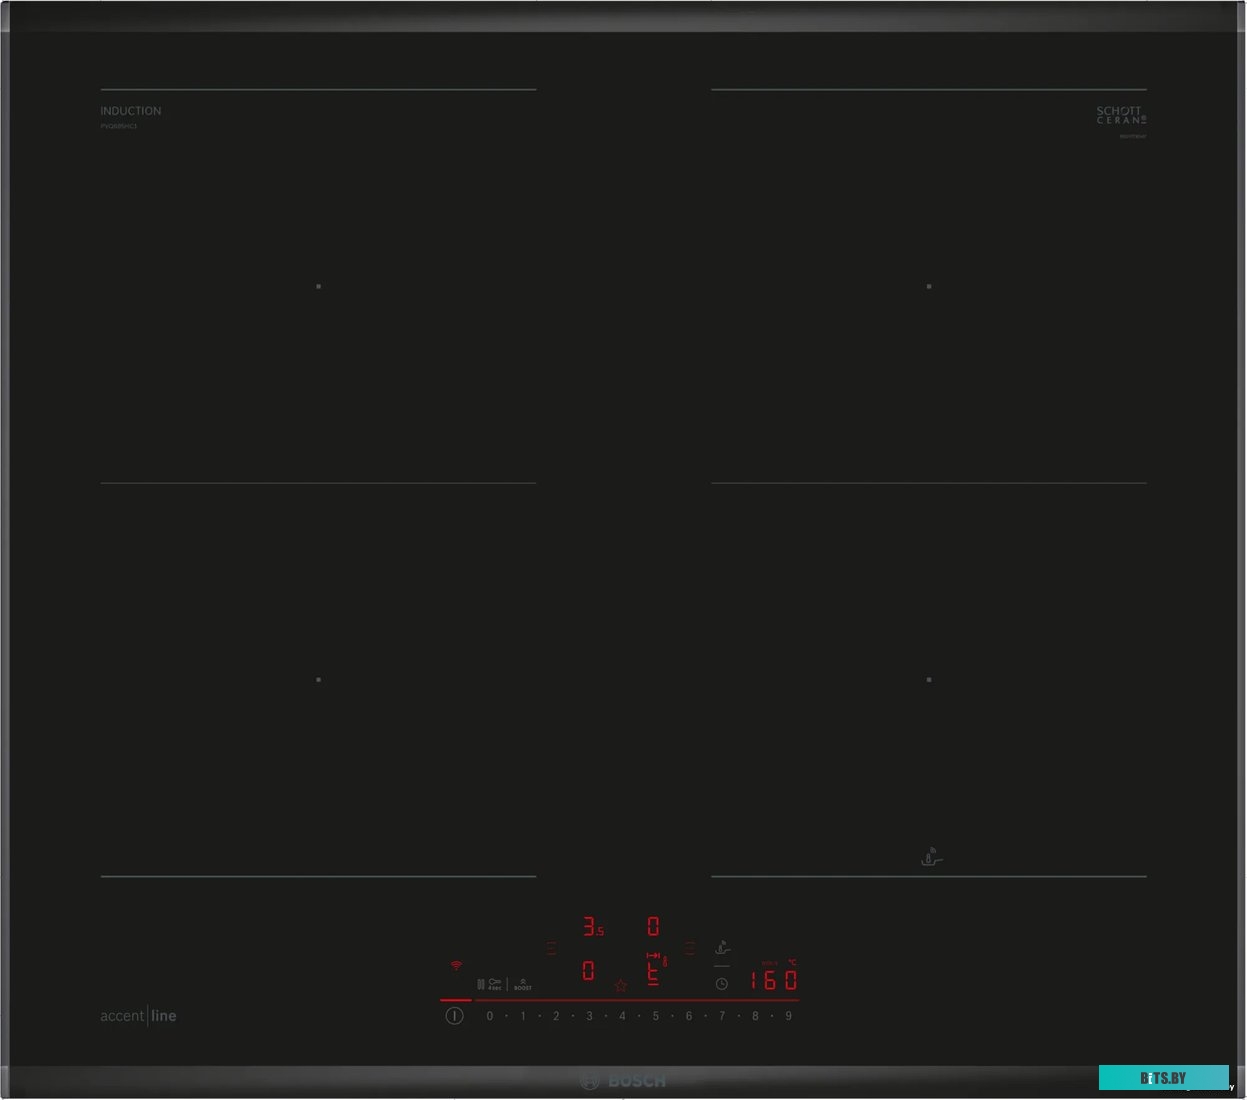
Task: Open the timer using the clock icon
Action: click(x=722, y=984)
